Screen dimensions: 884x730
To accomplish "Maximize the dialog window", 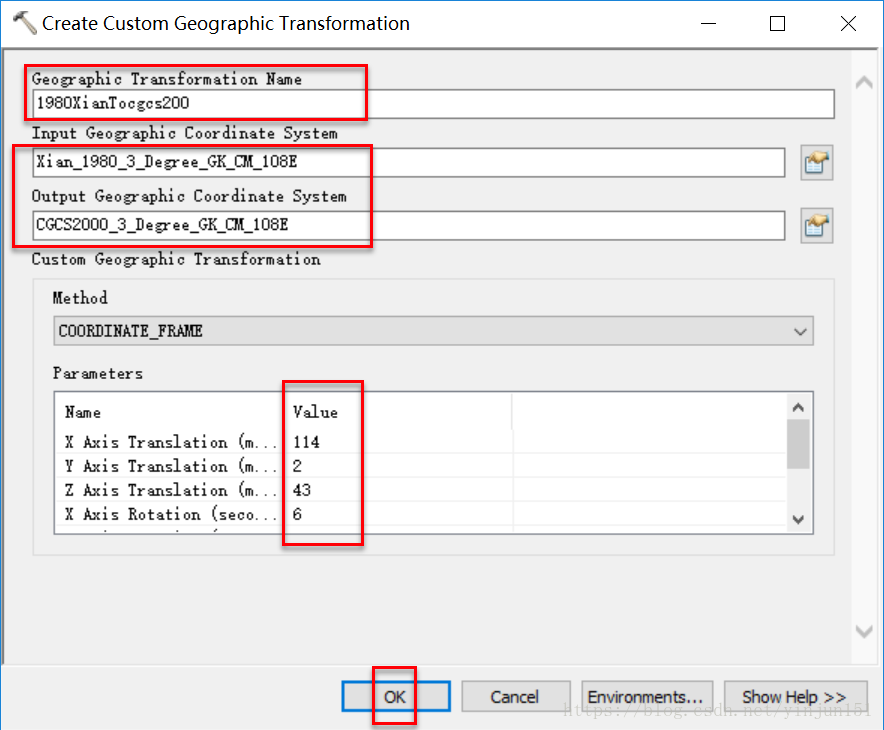I will tap(777, 24).
